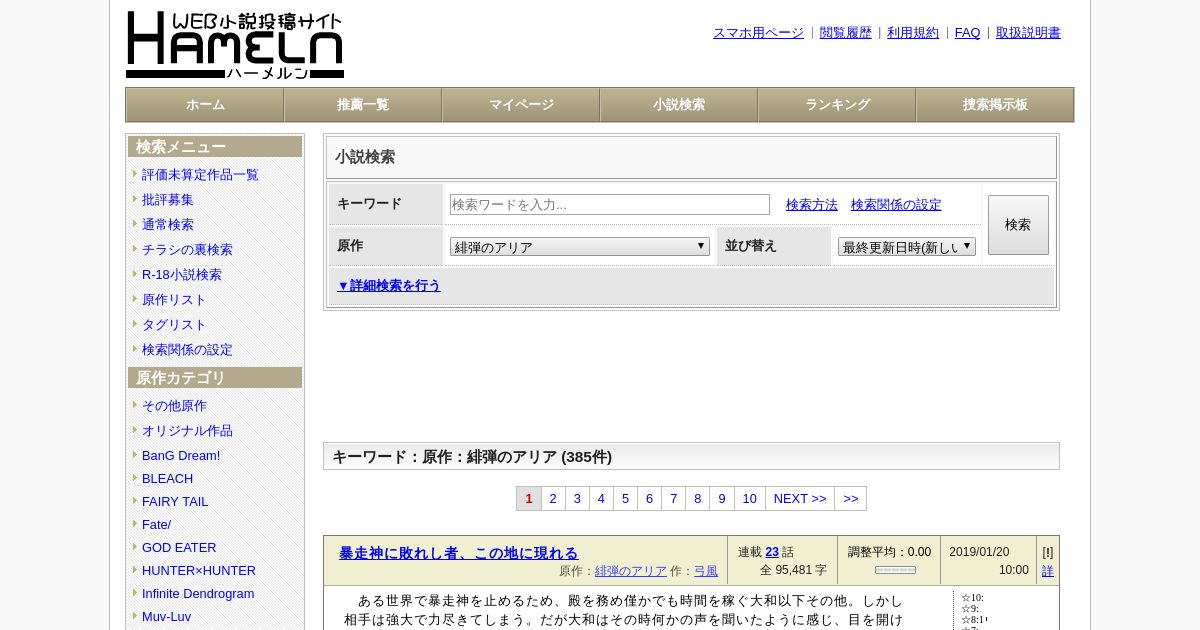Open the ランキング navigation tab
Image resolution: width=1200 pixels, height=630 pixels.
click(x=837, y=104)
